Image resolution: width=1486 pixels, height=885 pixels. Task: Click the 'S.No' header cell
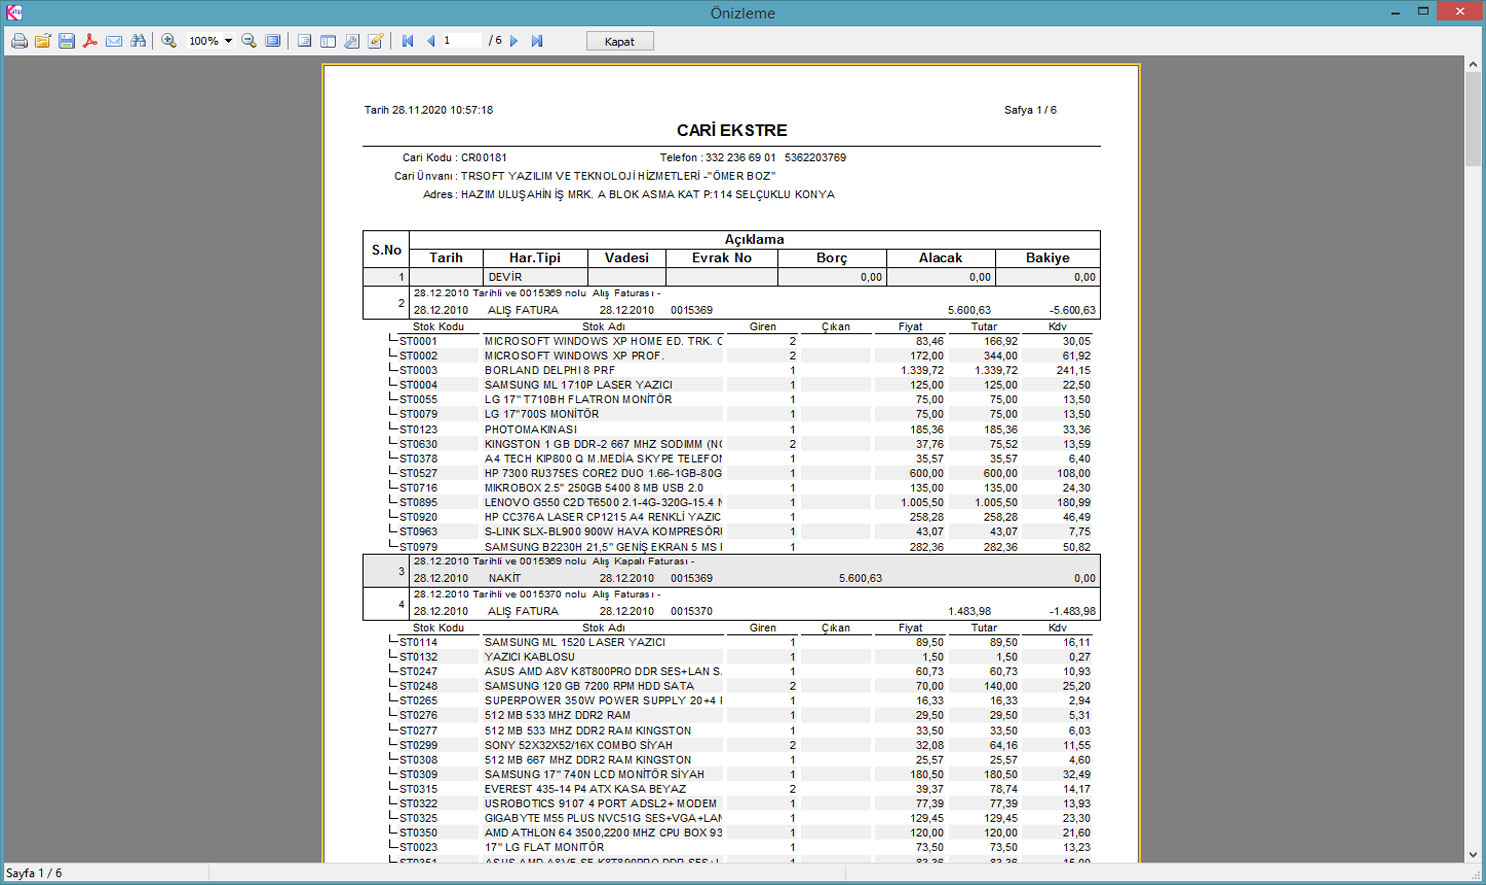(x=386, y=250)
